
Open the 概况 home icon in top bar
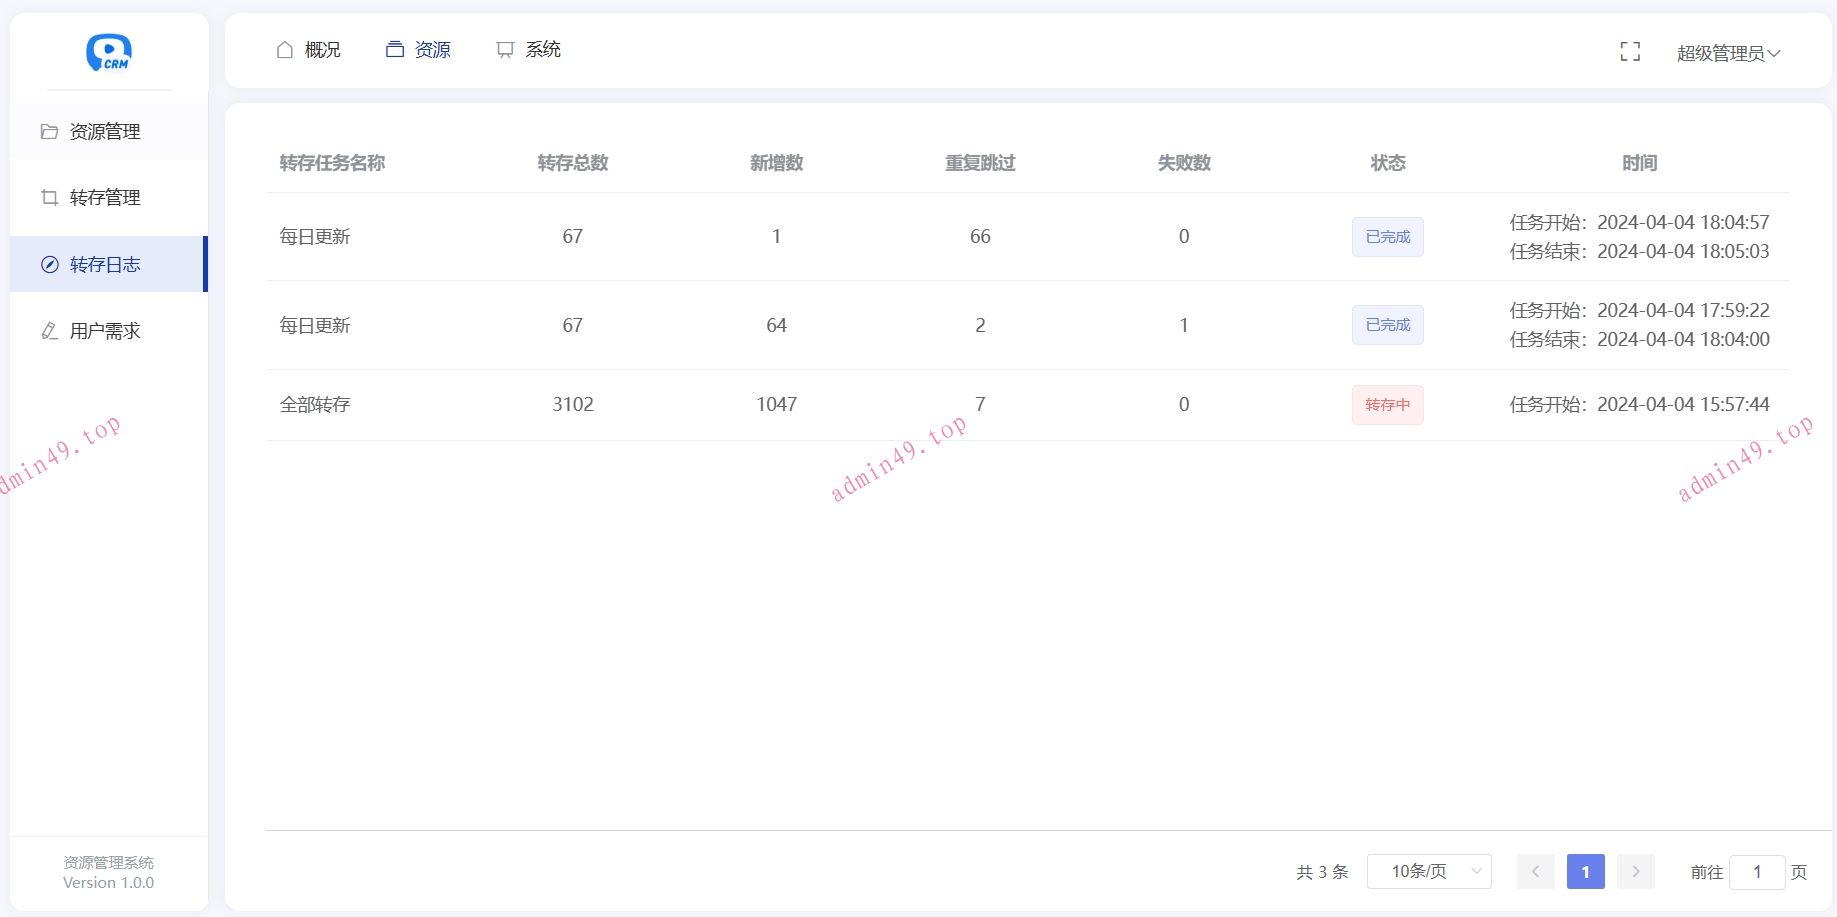pos(284,48)
